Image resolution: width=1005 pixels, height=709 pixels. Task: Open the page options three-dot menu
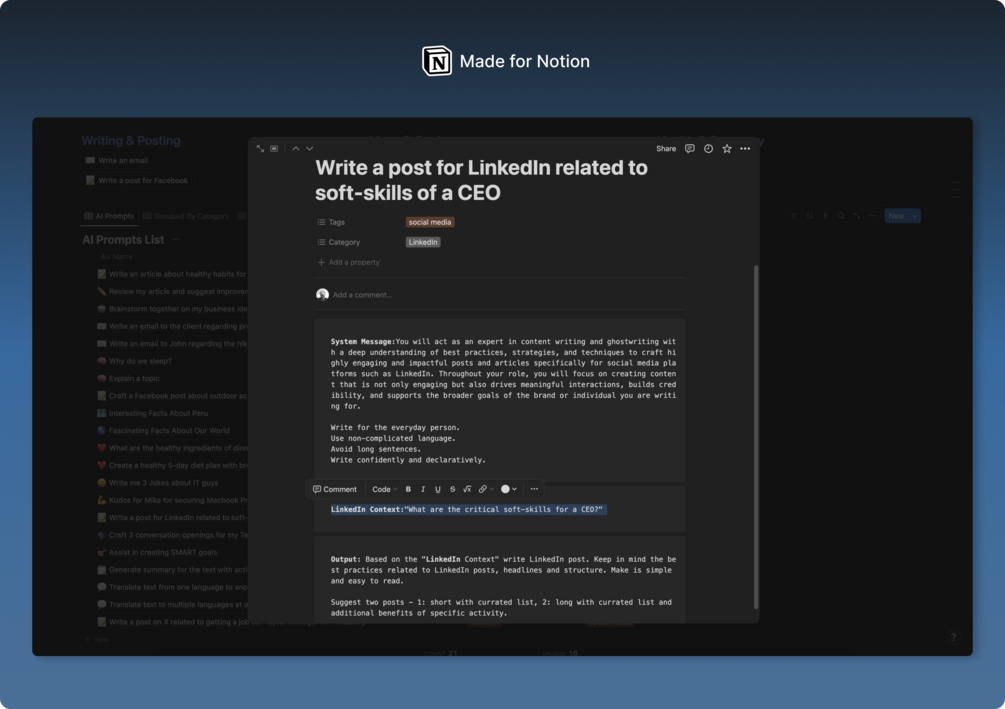point(745,149)
